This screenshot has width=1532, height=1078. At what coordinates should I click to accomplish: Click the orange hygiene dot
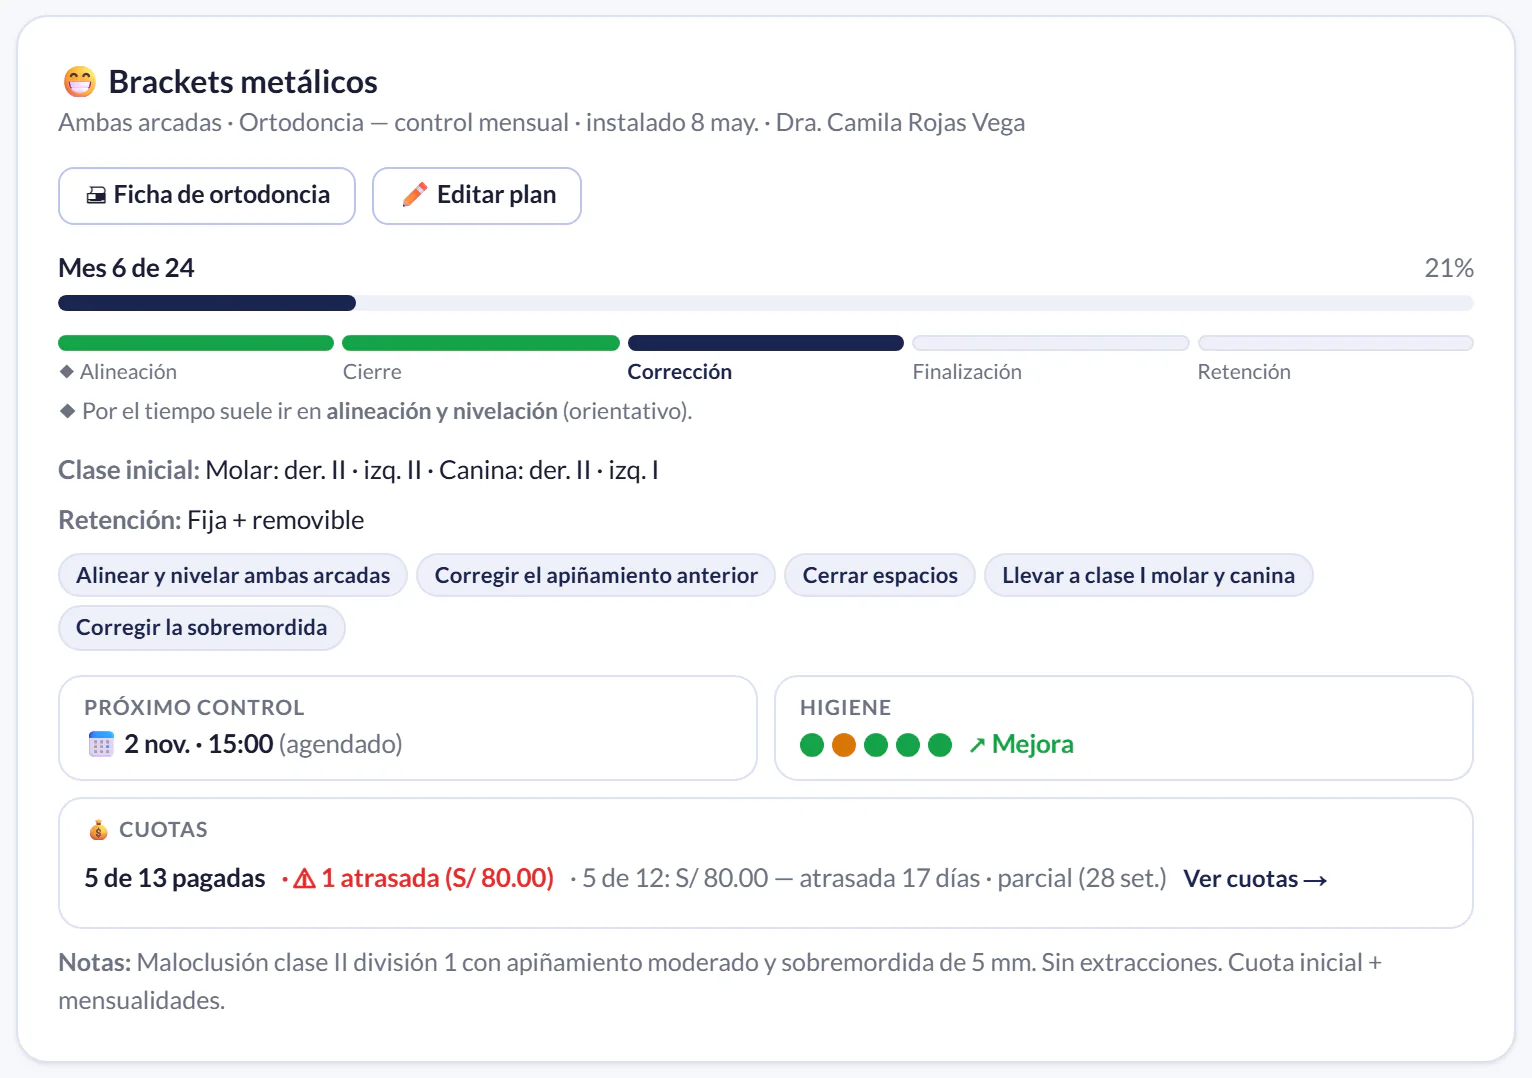point(844,745)
